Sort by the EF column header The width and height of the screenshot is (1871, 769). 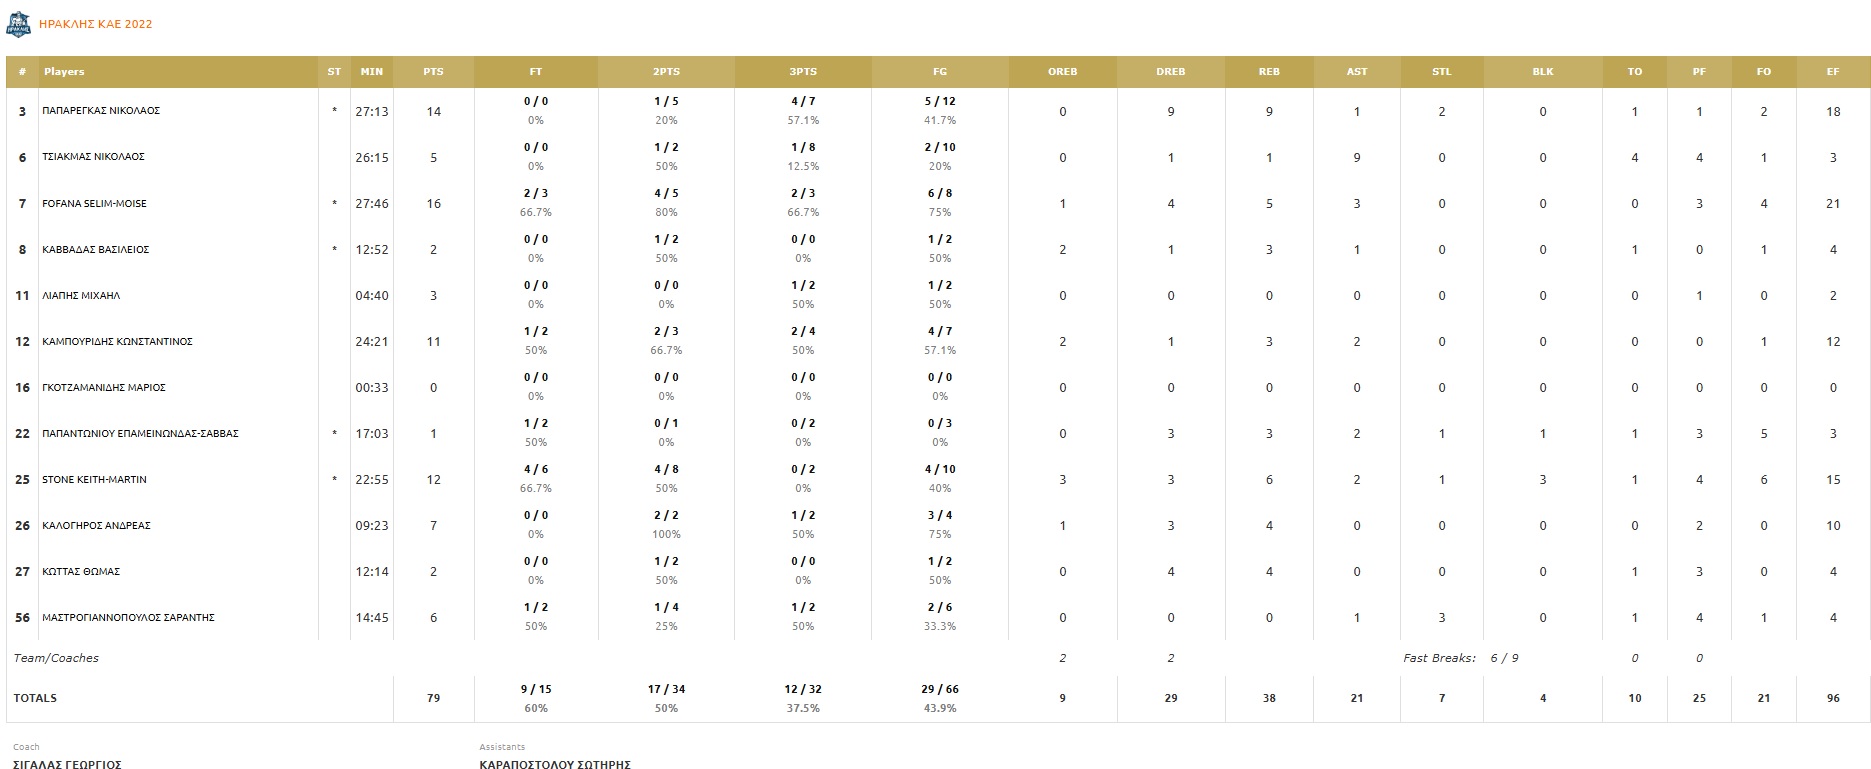pyautogui.click(x=1833, y=72)
